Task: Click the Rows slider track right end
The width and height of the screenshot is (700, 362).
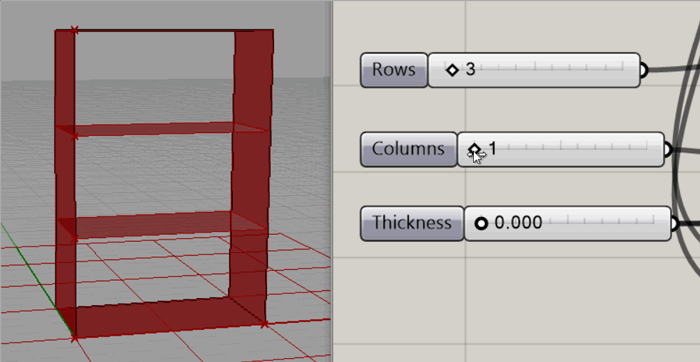Action: tap(622, 68)
